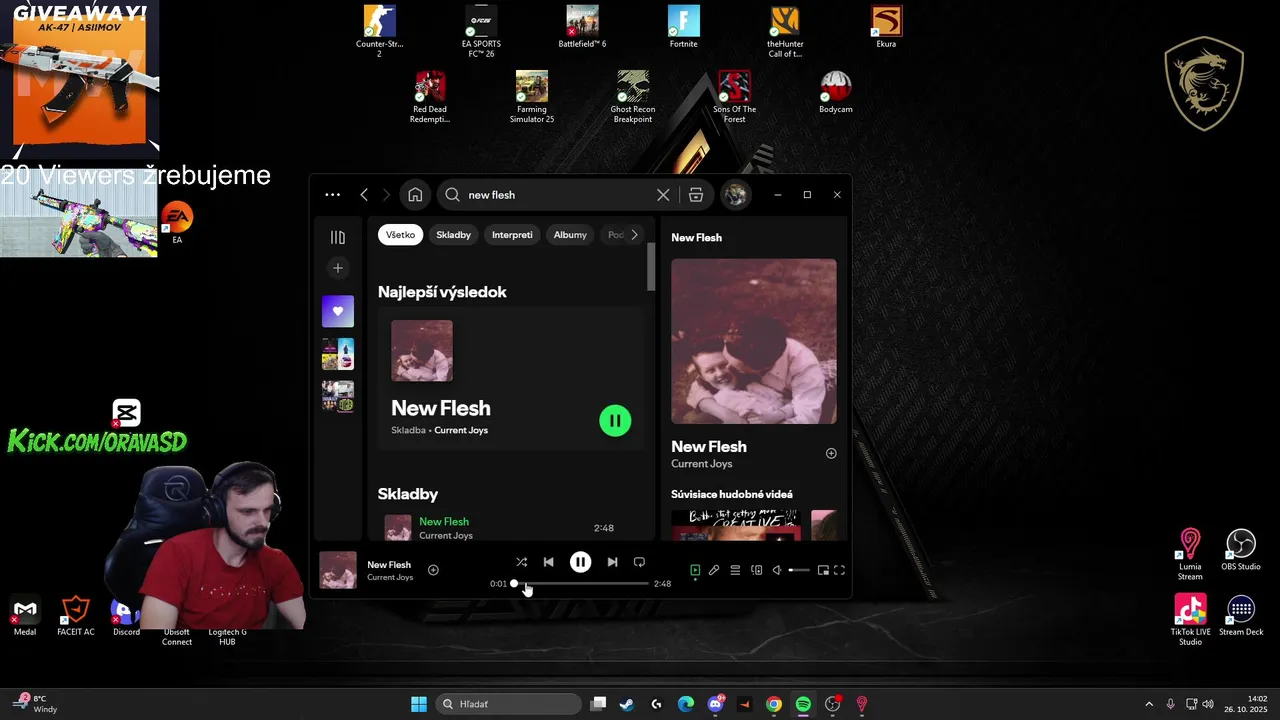The width and height of the screenshot is (1280, 720).
Task: Select Bodycam desktop icon
Action: coord(836,92)
